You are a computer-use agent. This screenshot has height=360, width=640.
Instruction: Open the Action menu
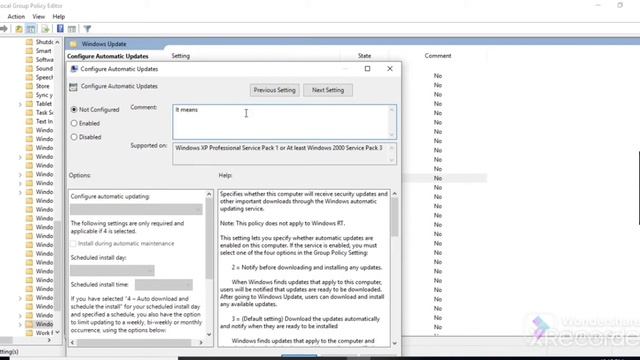pyautogui.click(x=16, y=17)
